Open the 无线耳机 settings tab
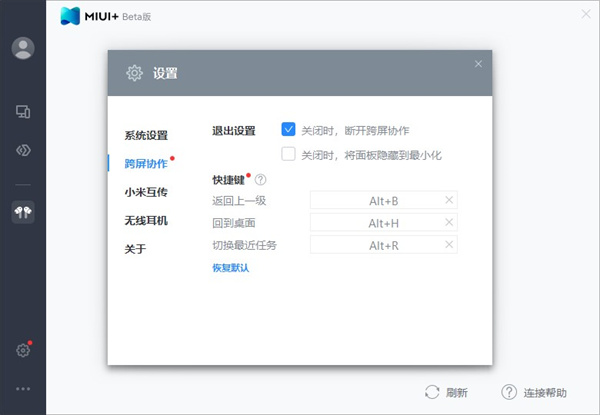The image size is (600, 415). click(x=146, y=220)
